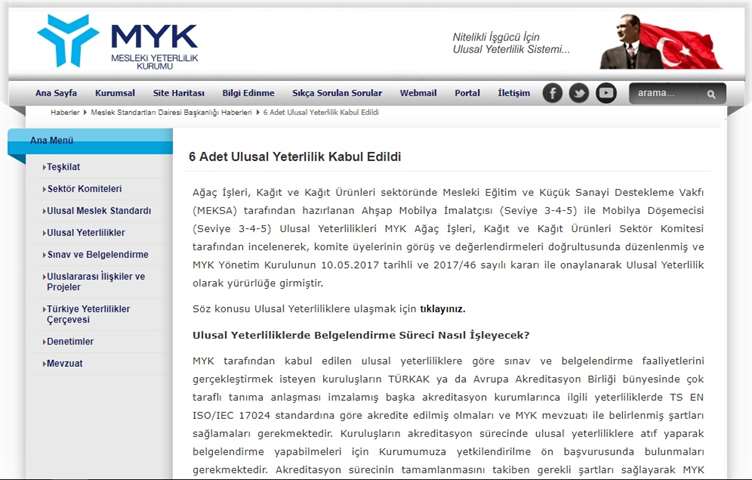The width and height of the screenshot is (752, 480).
Task: Expand Teşkilat in the Ana Menü
Action: coord(63,167)
